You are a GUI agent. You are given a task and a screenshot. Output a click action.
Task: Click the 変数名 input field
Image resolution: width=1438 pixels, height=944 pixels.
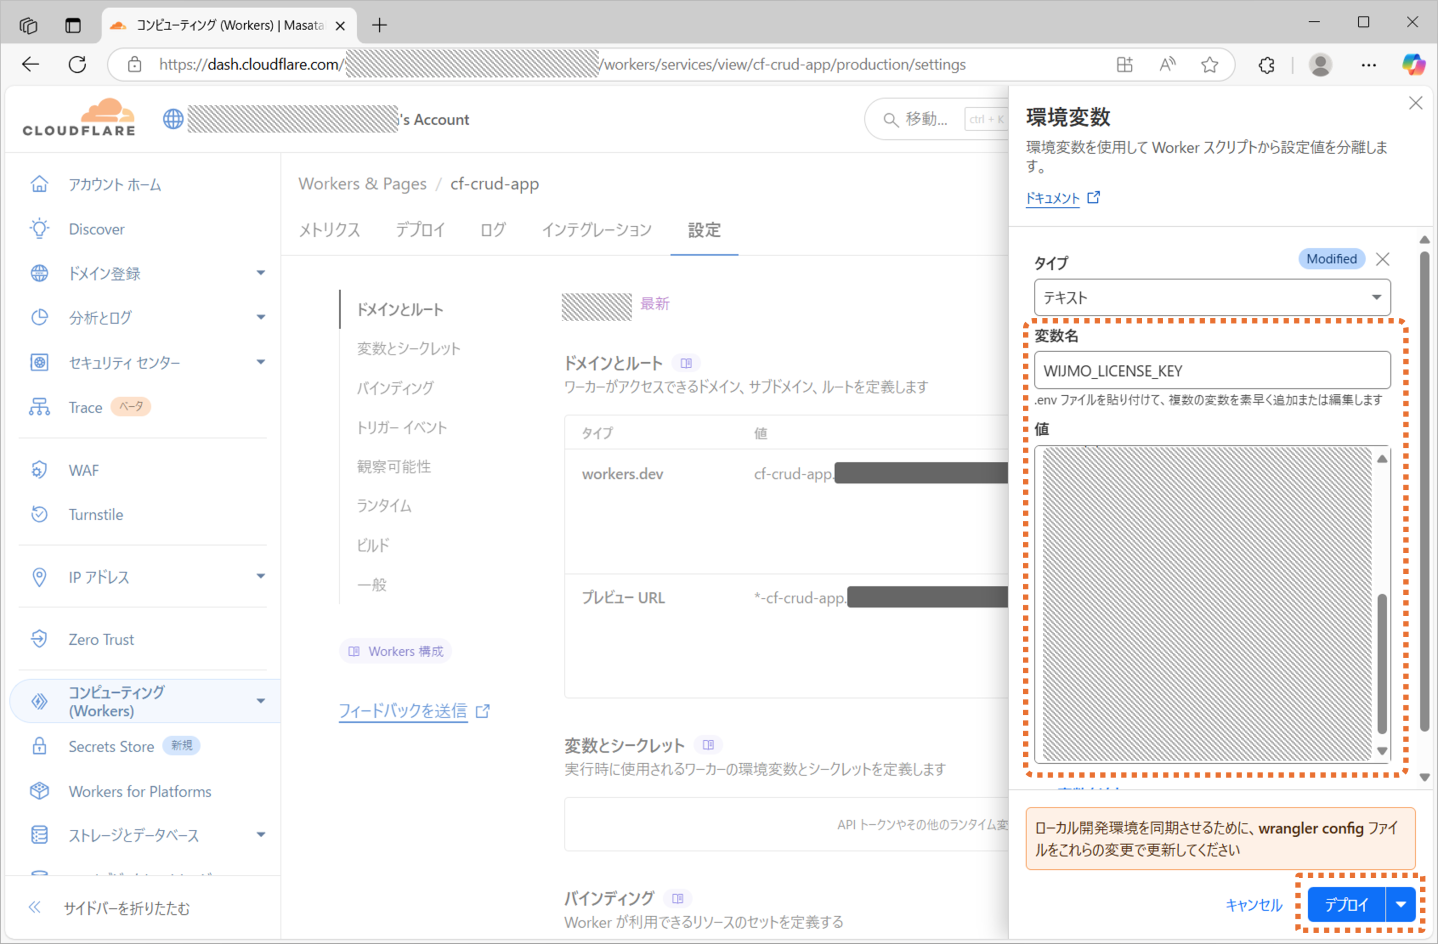point(1212,370)
